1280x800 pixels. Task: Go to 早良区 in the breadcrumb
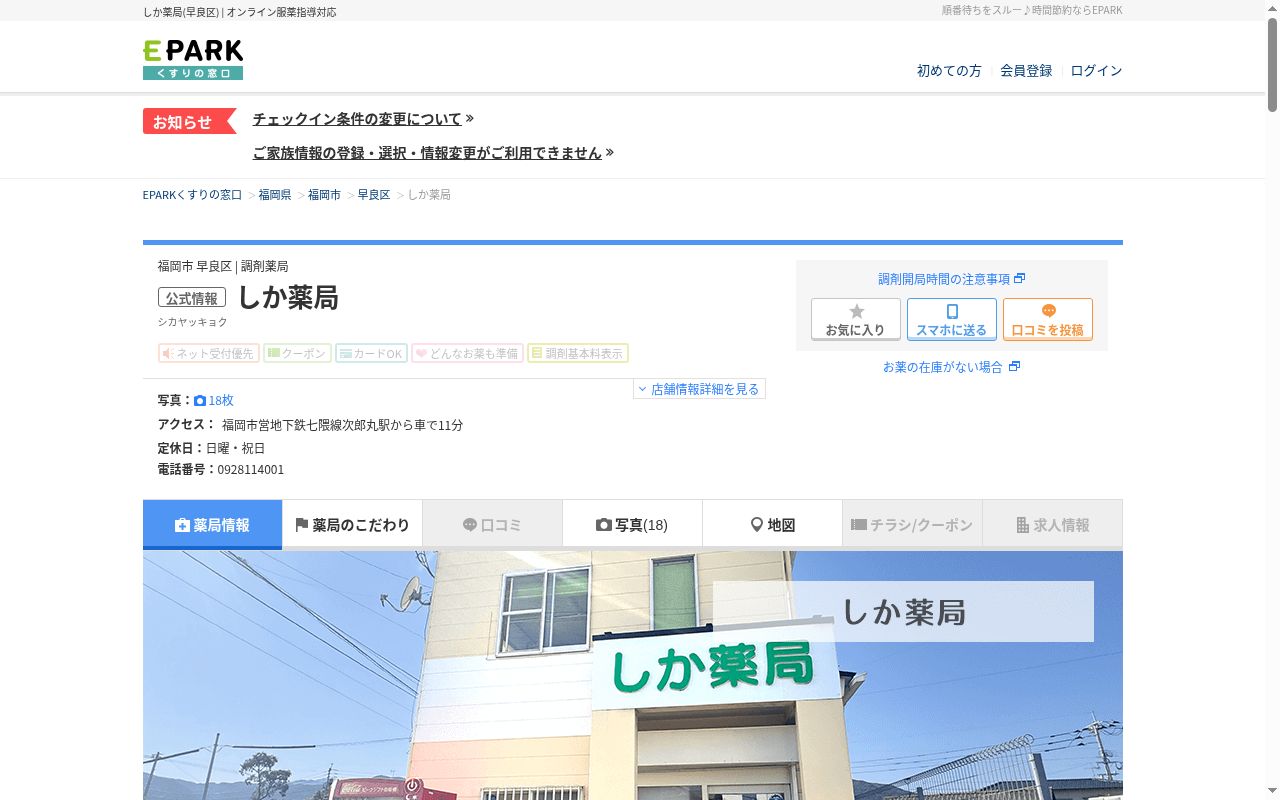coord(374,195)
